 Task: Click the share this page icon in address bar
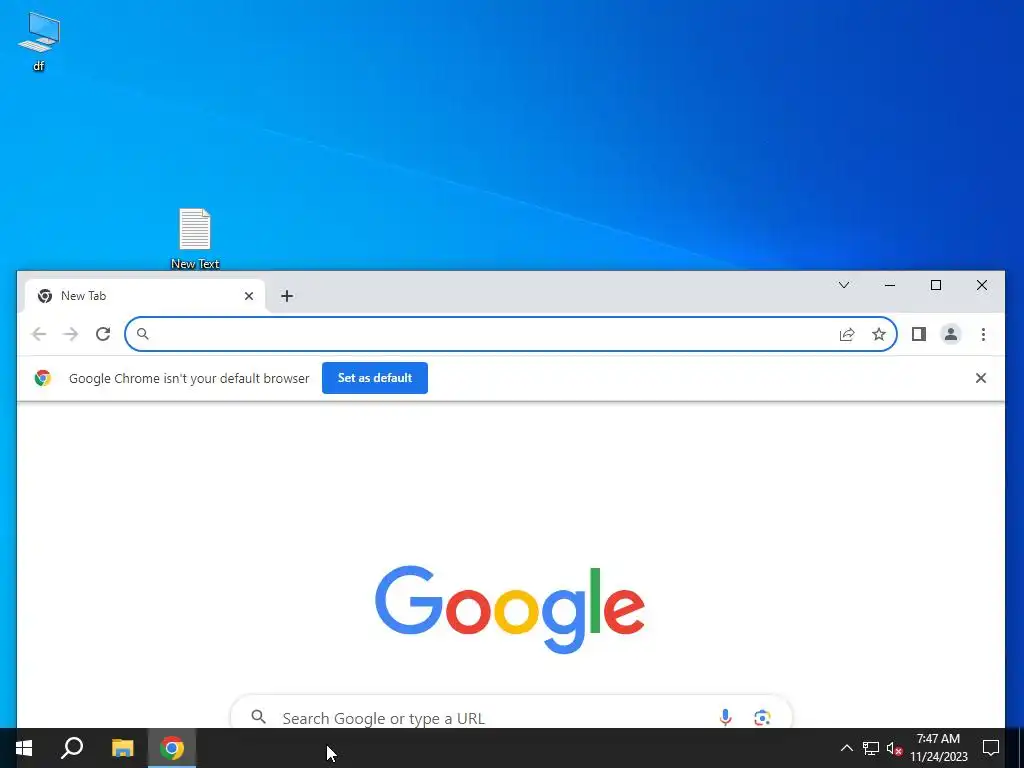[x=847, y=334]
